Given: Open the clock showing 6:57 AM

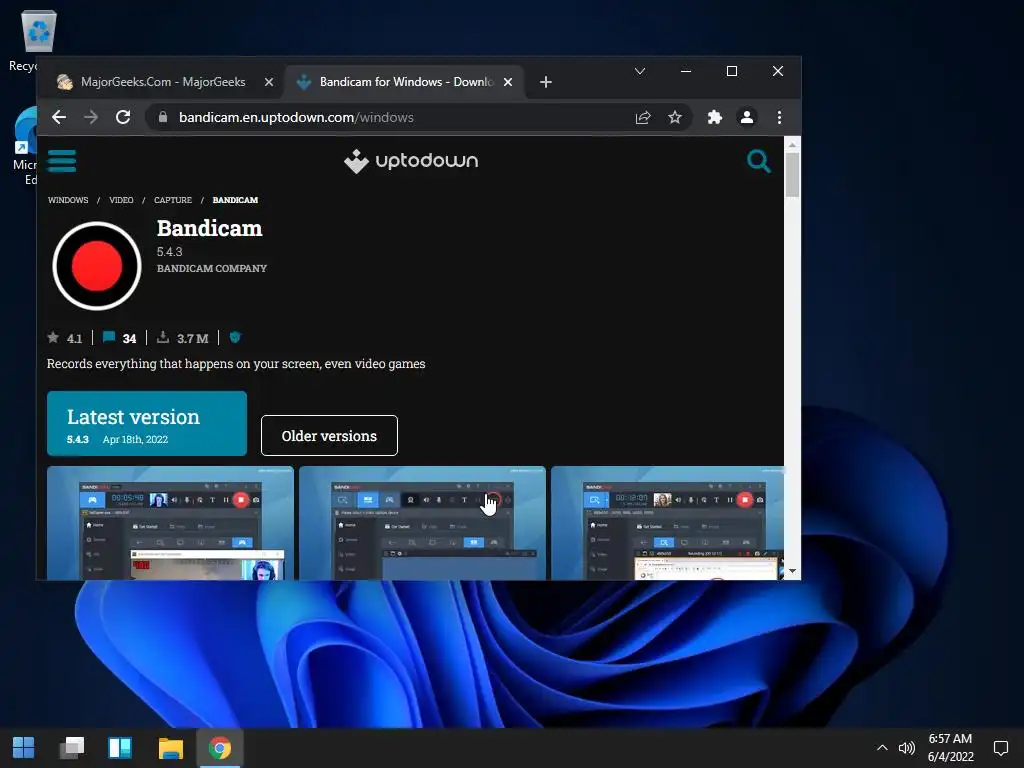Looking at the screenshot, I should (x=950, y=748).
